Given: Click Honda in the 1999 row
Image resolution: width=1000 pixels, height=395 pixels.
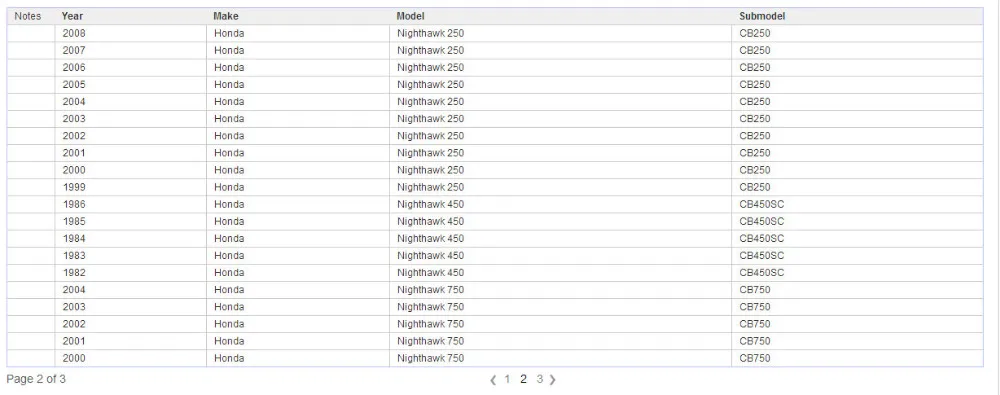Looking at the screenshot, I should click(x=229, y=187).
